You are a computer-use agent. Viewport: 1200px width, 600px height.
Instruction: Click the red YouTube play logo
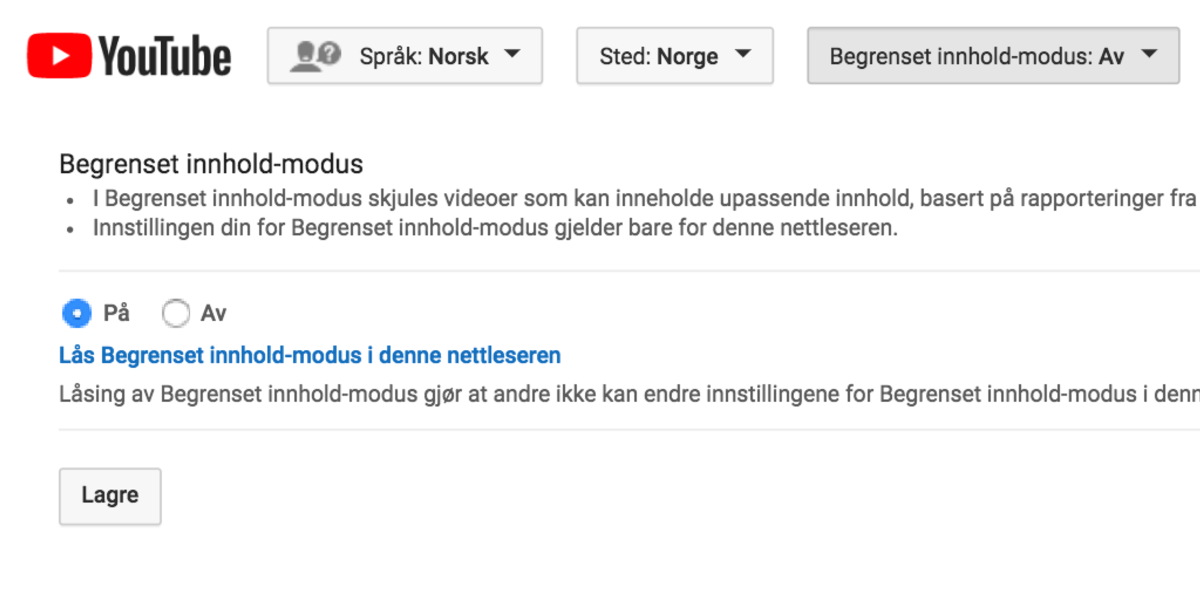(x=60, y=56)
